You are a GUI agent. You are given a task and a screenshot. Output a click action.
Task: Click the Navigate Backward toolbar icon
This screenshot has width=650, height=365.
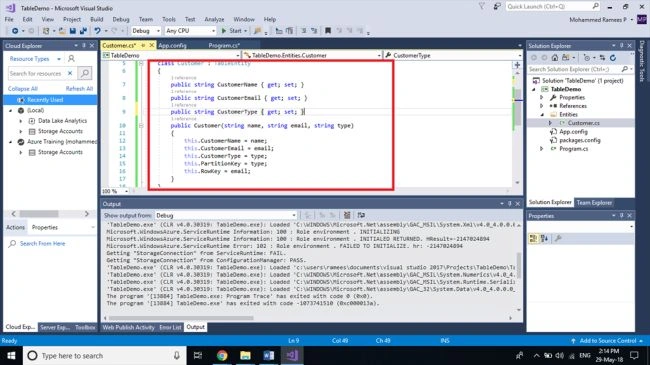(15, 31)
